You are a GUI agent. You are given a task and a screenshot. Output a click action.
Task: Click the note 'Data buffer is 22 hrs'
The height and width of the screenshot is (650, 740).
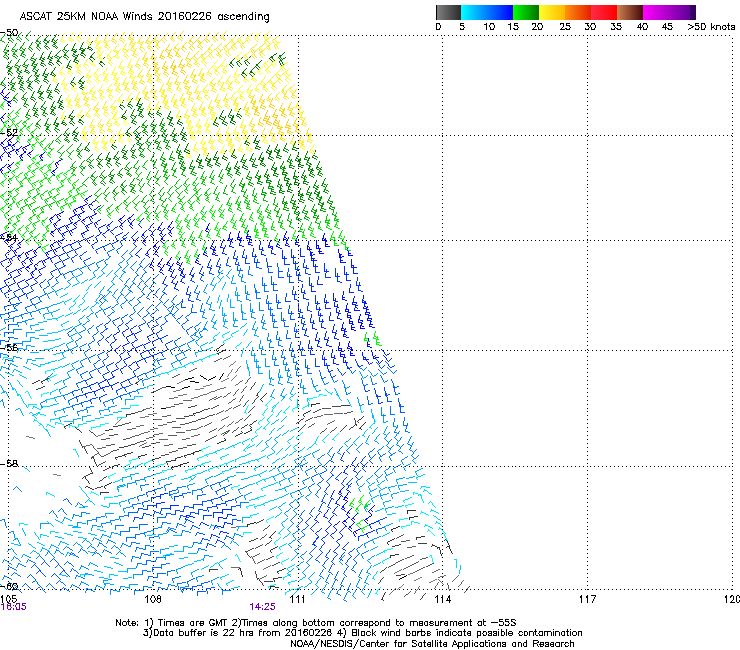tap(203, 633)
